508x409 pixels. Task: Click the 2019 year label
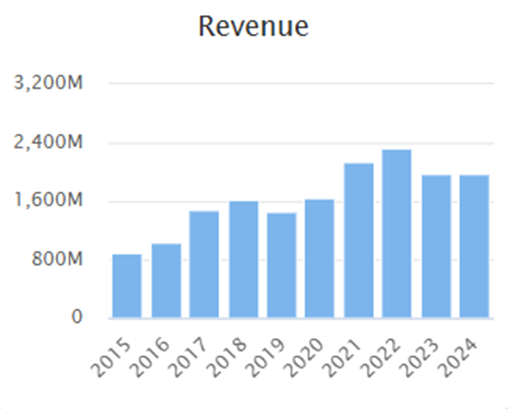(265, 358)
